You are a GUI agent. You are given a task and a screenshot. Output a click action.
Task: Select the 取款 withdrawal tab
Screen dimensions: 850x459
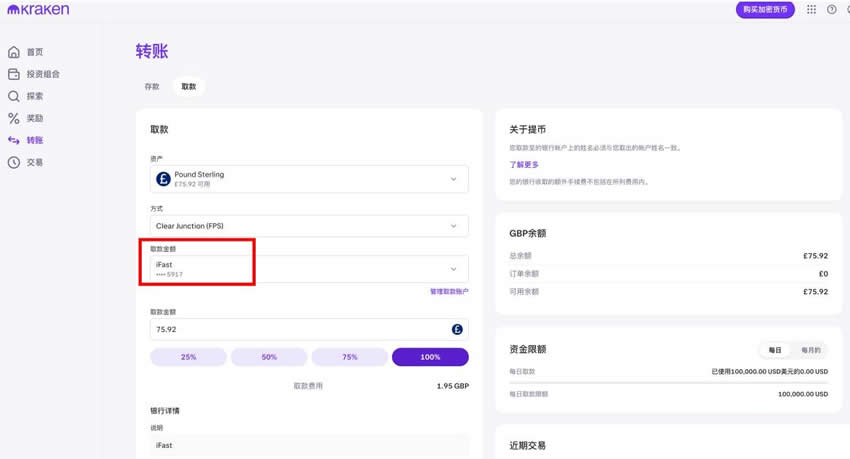[x=188, y=87]
